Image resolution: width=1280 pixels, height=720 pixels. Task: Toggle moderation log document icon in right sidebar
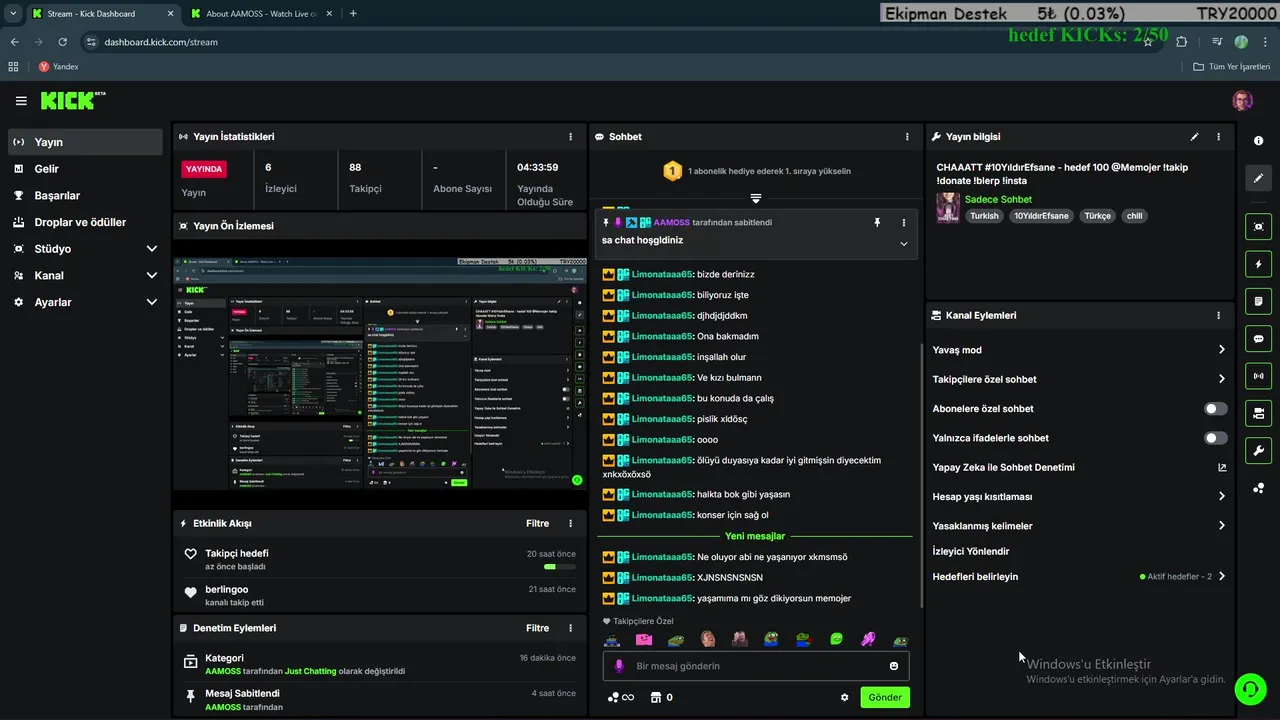coord(1259,301)
